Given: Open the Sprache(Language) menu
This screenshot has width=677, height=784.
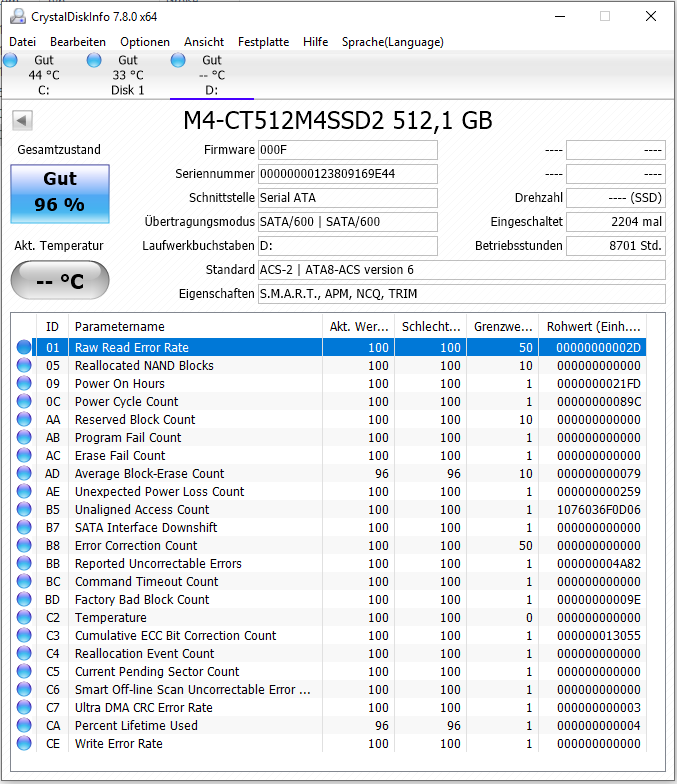Looking at the screenshot, I should [393, 42].
